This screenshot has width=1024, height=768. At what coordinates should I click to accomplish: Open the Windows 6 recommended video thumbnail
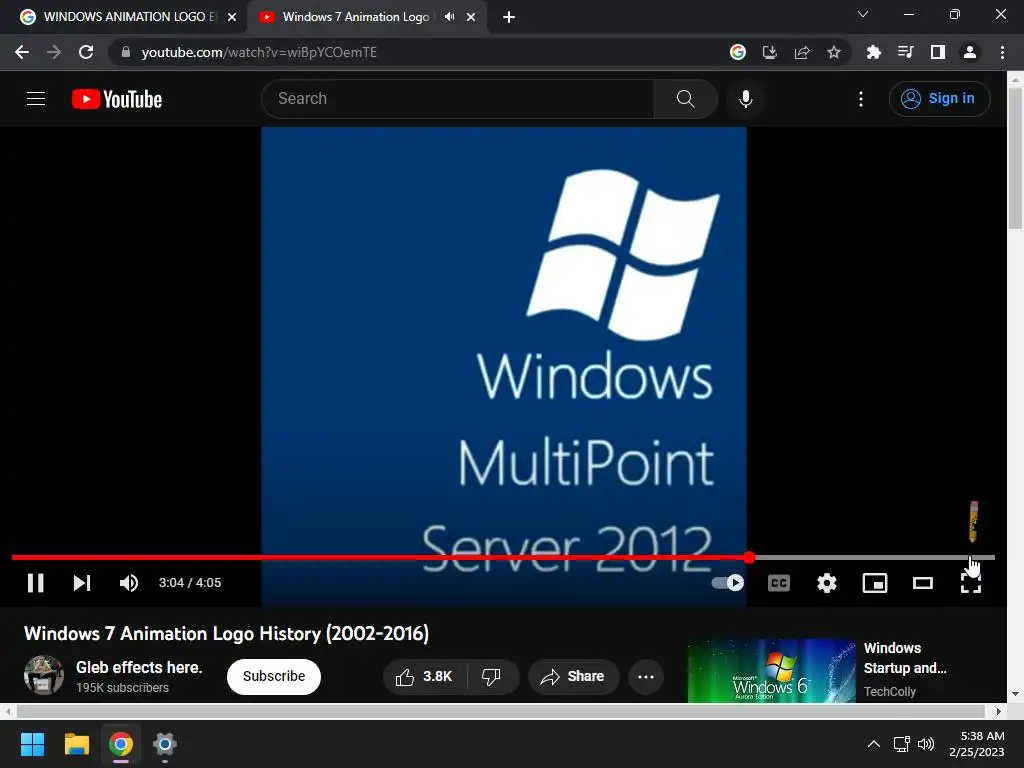[x=771, y=671]
